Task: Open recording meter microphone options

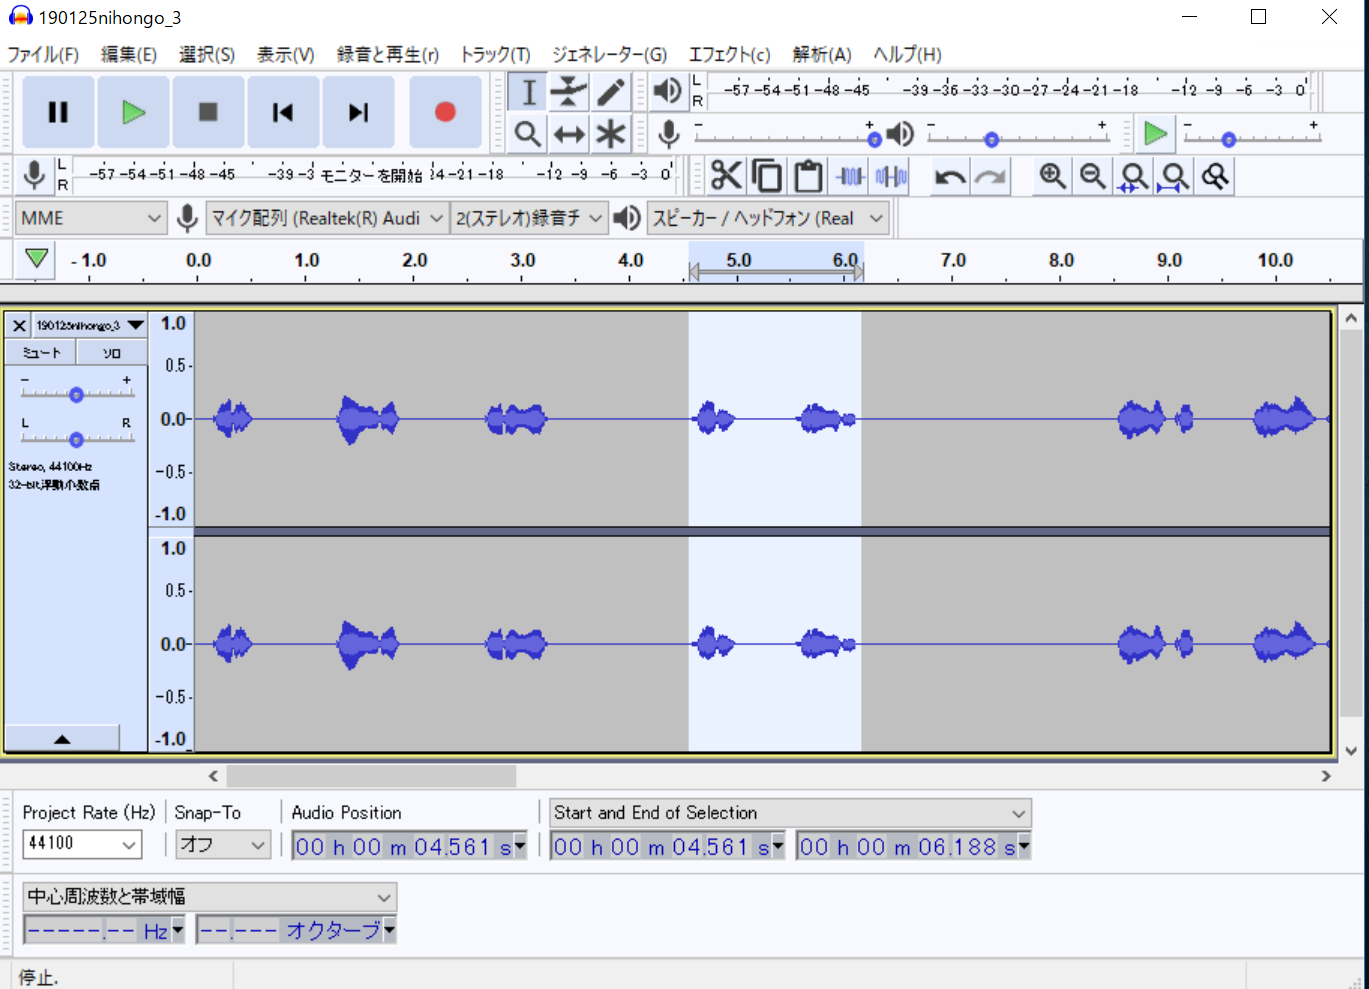Action: tap(34, 175)
